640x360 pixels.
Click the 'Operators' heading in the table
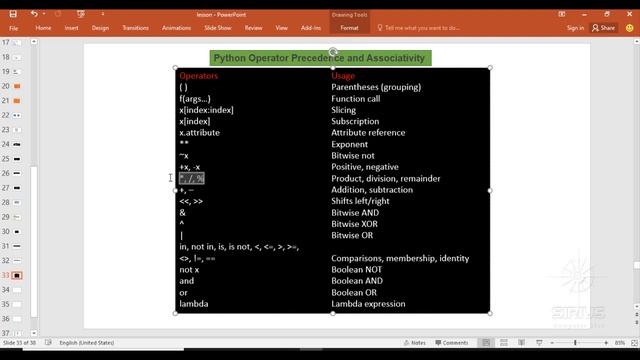coord(199,76)
